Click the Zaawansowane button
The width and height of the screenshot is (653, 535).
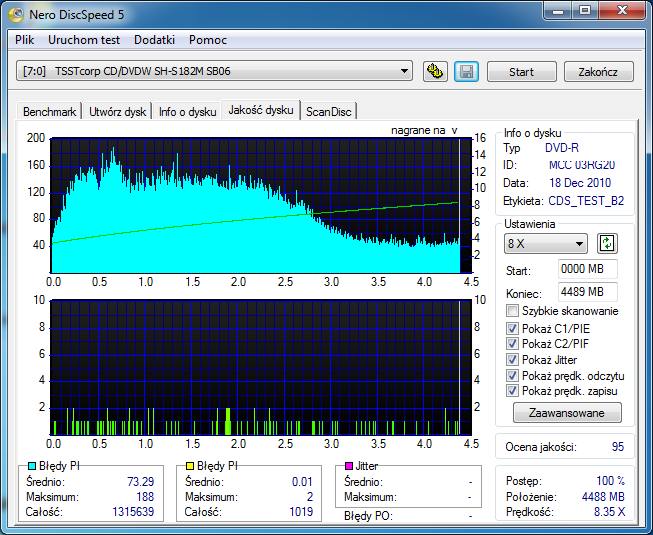567,413
